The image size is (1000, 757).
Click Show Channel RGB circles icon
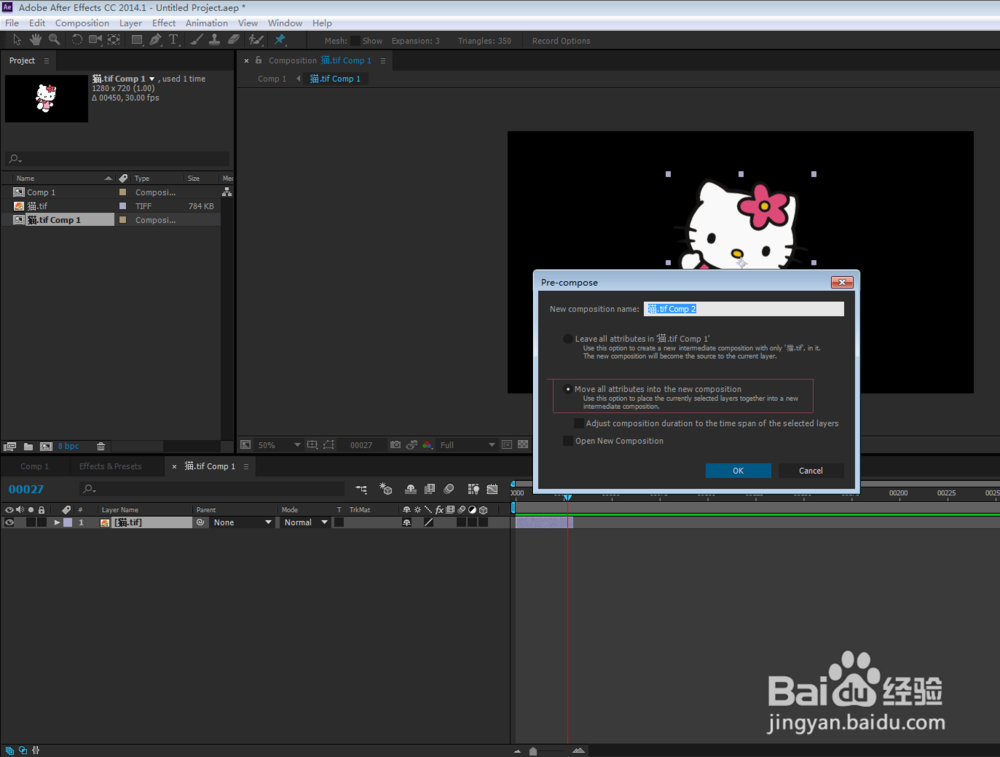[x=427, y=445]
